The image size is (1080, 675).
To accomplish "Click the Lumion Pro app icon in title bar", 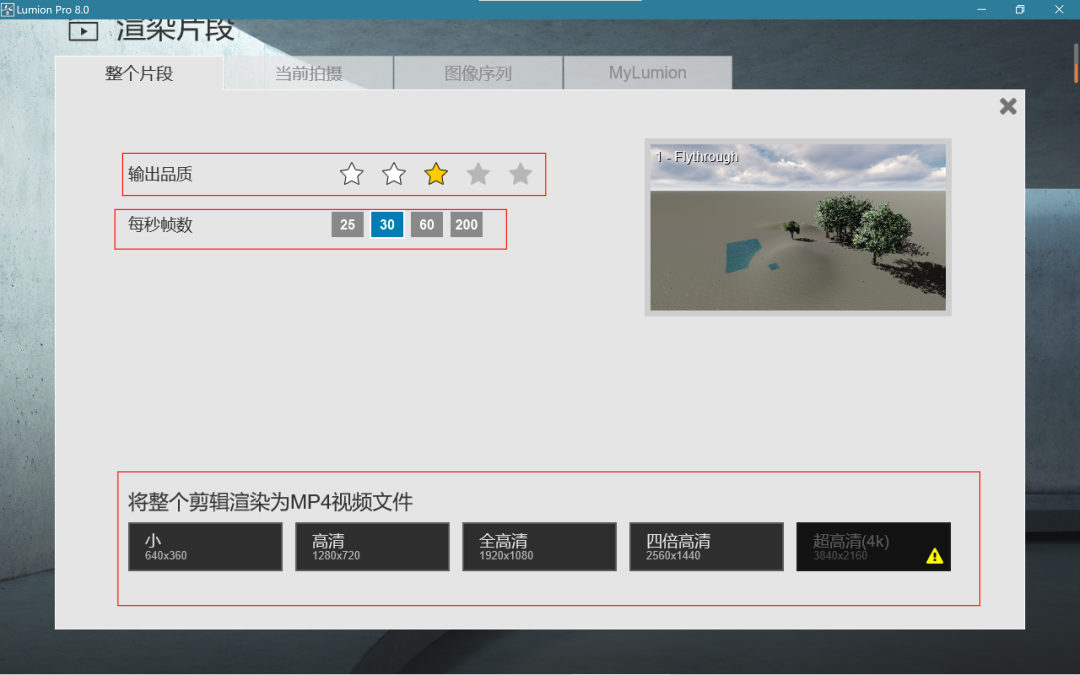I will tap(7, 10).
